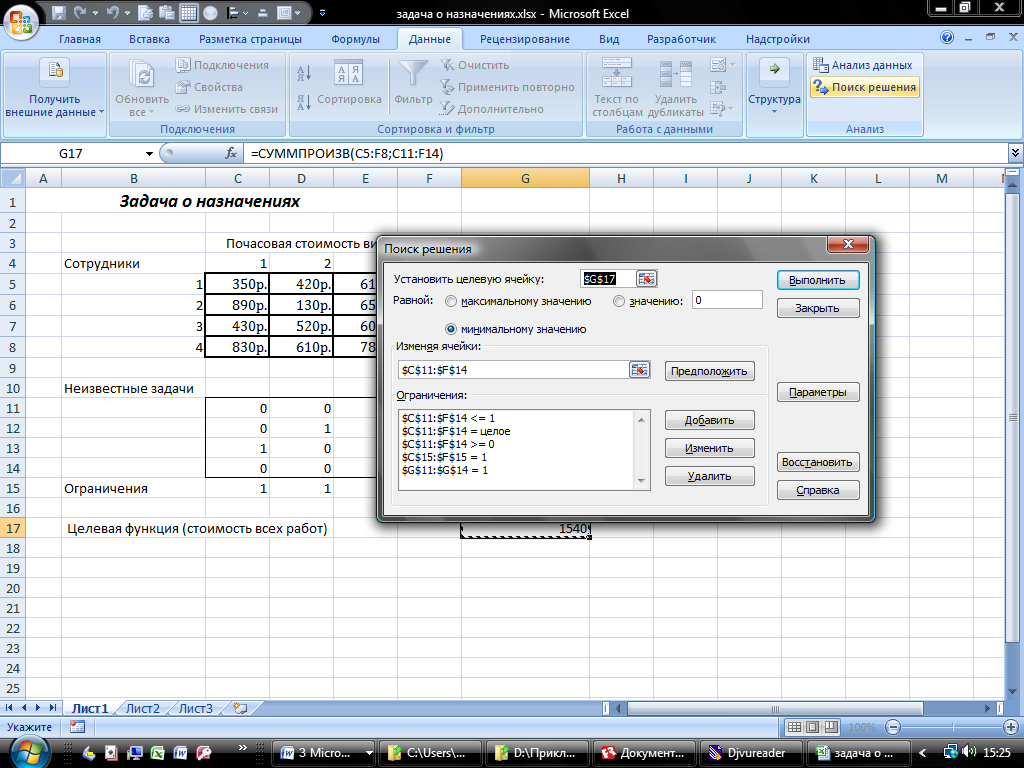Select the максимальному значению radio button
The height and width of the screenshot is (768, 1024).
click(451, 301)
